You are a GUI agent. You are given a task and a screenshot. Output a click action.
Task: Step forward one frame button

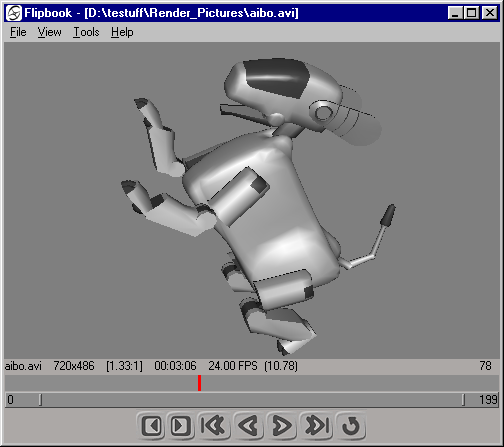coord(181,425)
